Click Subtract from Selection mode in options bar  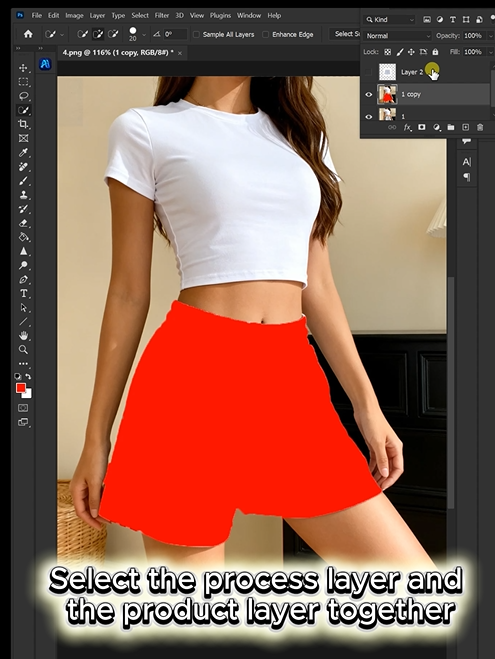tap(113, 34)
